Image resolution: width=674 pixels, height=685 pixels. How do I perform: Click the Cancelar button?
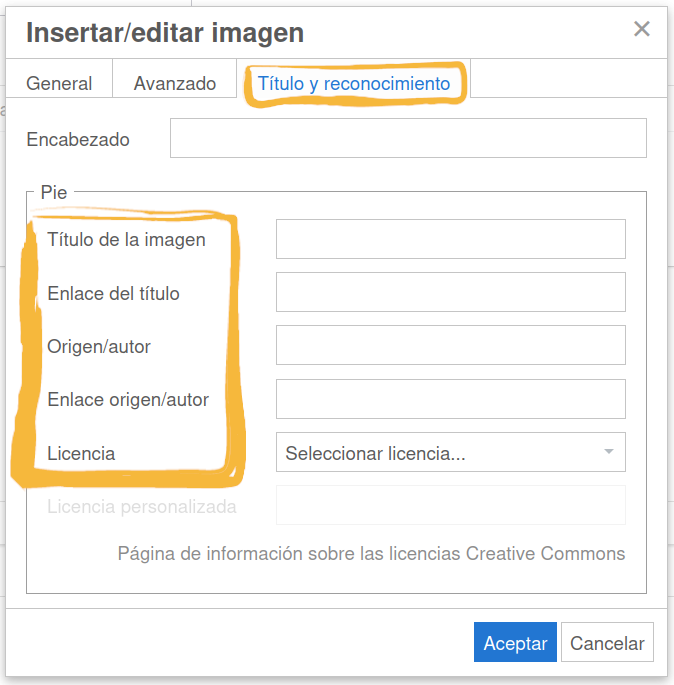click(607, 643)
